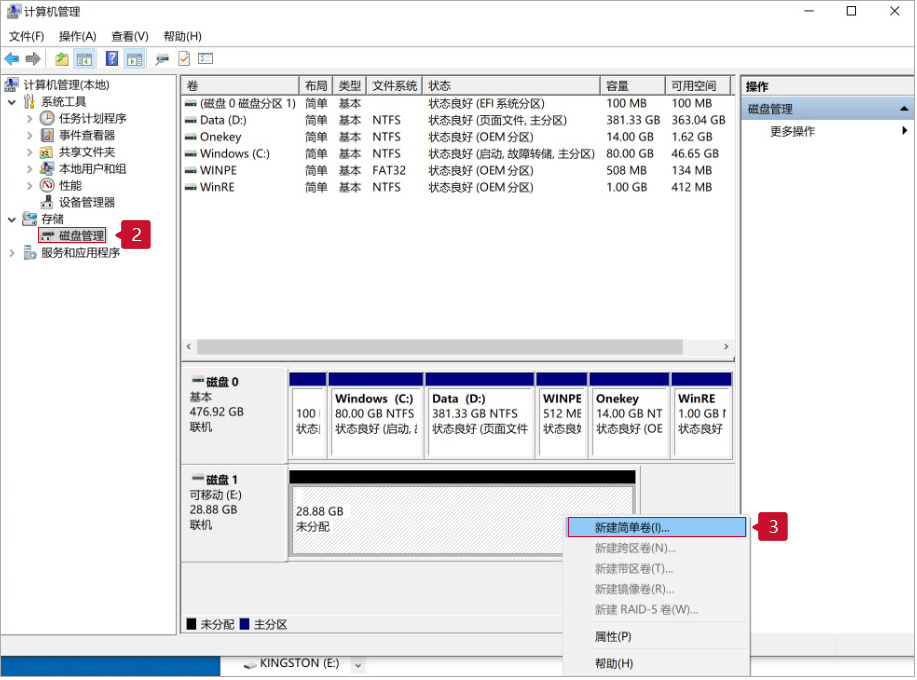Viewport: 917px width, 680px height.
Task: Expand the 服务和应用程序 node
Action: click(12, 253)
